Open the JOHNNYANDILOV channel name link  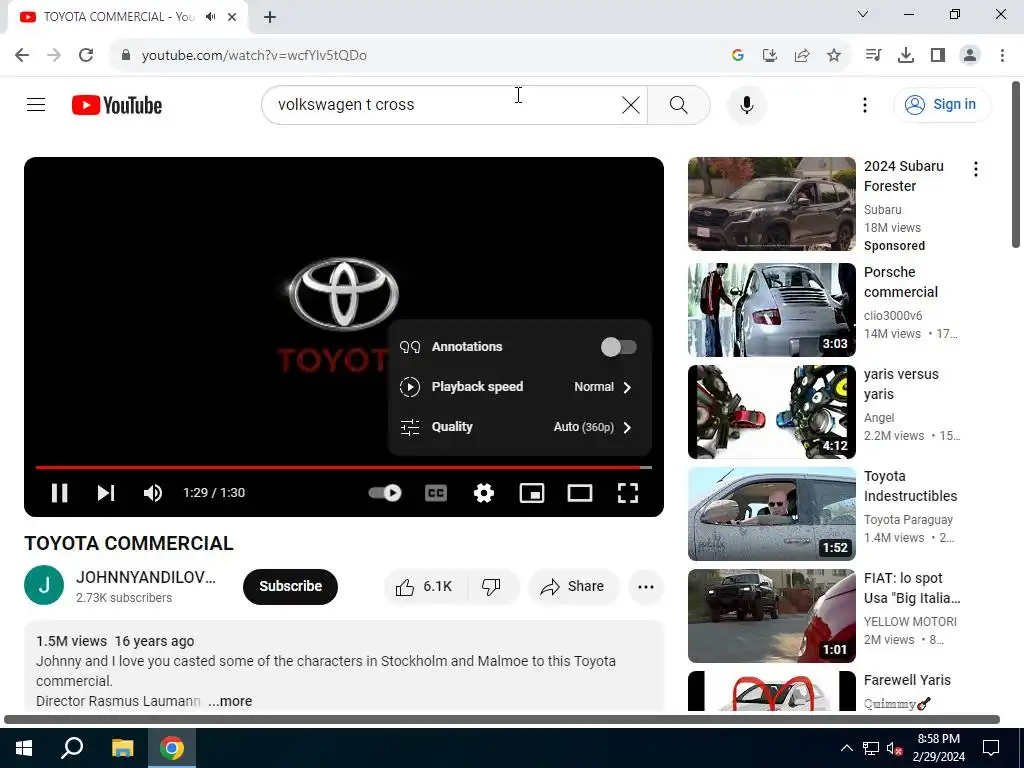146,577
